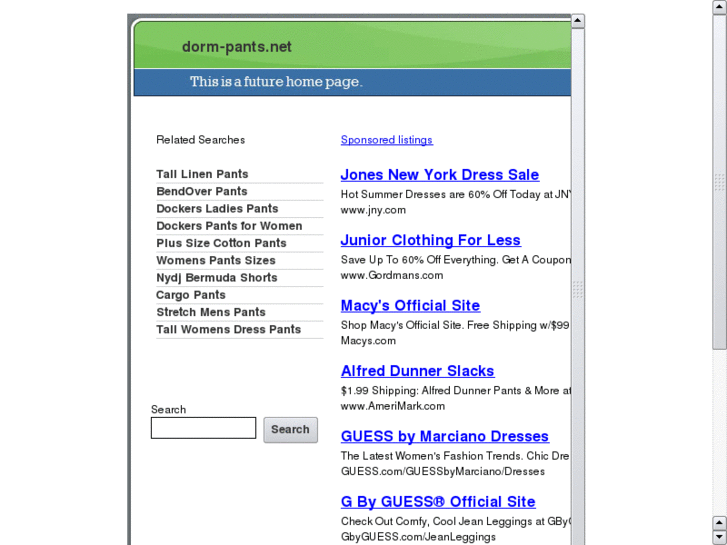Open GUESS by Marciano Dresses ad

pos(445,436)
